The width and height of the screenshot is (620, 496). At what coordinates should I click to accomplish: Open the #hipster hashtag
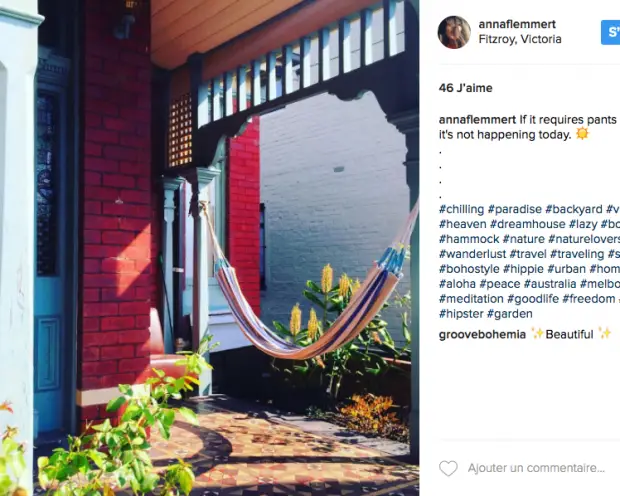[461, 314]
